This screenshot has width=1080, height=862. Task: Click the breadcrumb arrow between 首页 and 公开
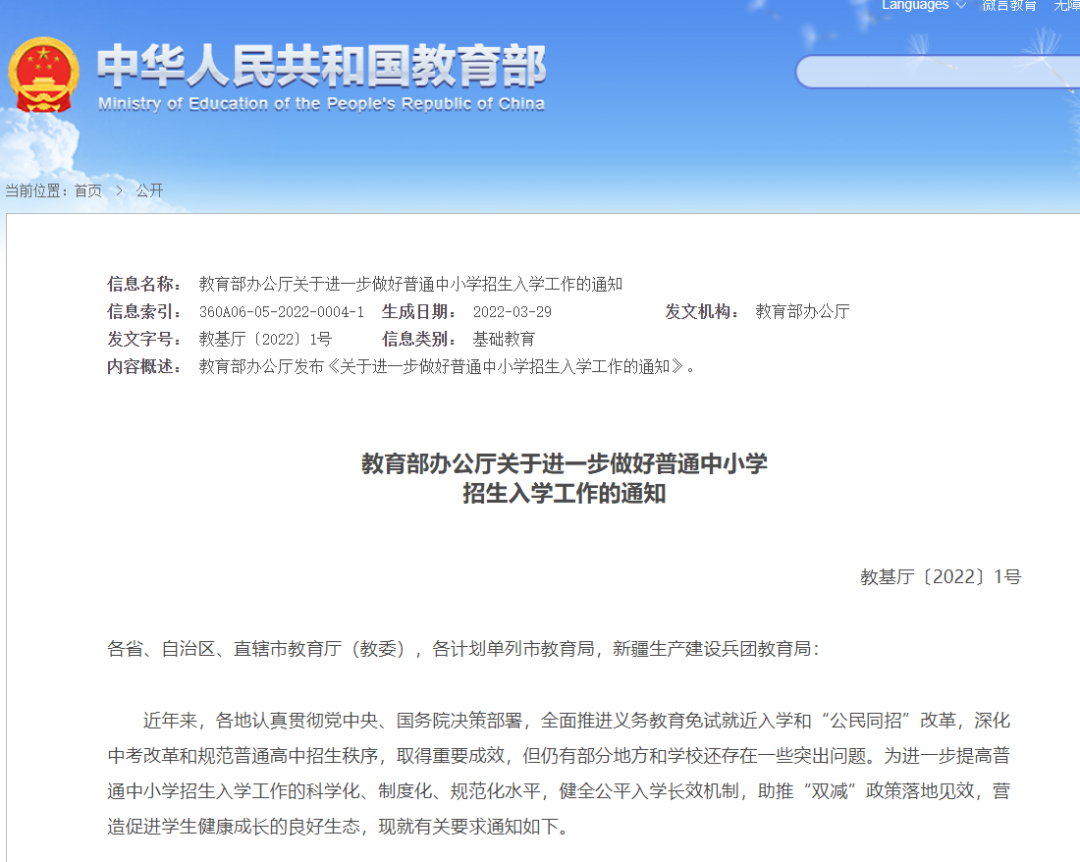[119, 191]
